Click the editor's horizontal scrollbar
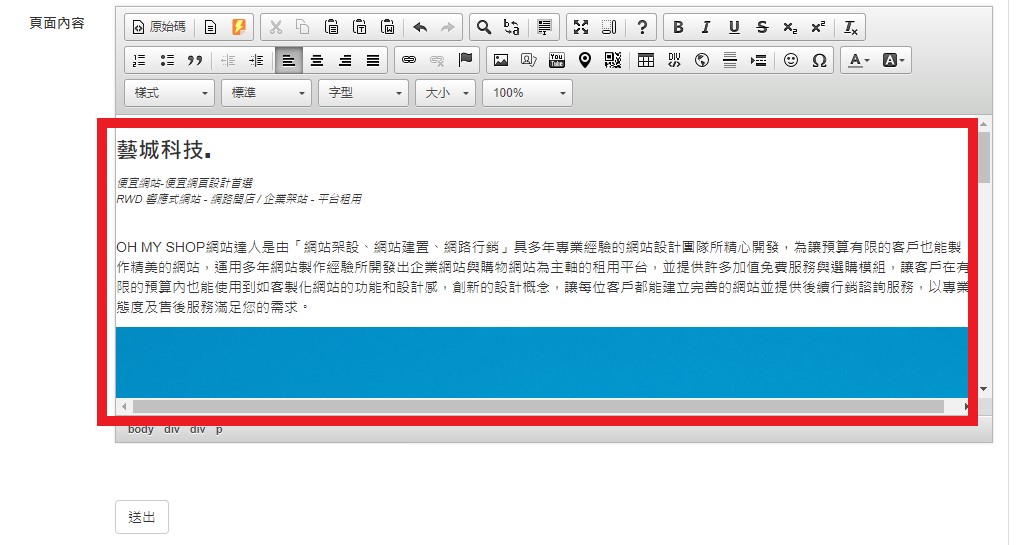 (x=538, y=407)
